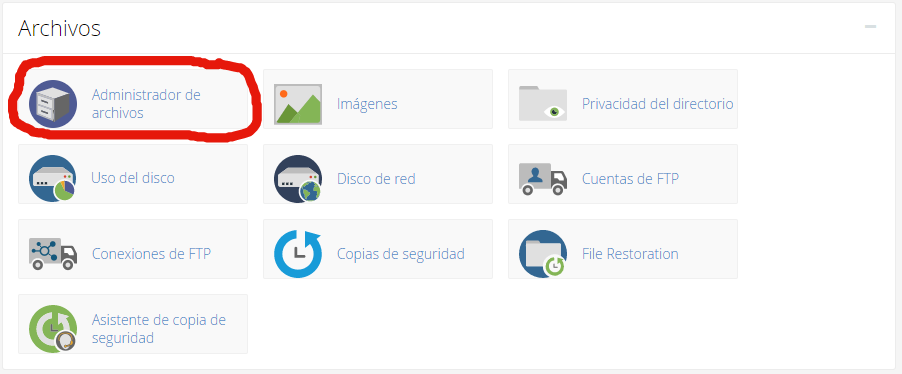Viewport: 902px width, 374px height.
Task: Go to the Imágenes text link
Action: pos(367,104)
